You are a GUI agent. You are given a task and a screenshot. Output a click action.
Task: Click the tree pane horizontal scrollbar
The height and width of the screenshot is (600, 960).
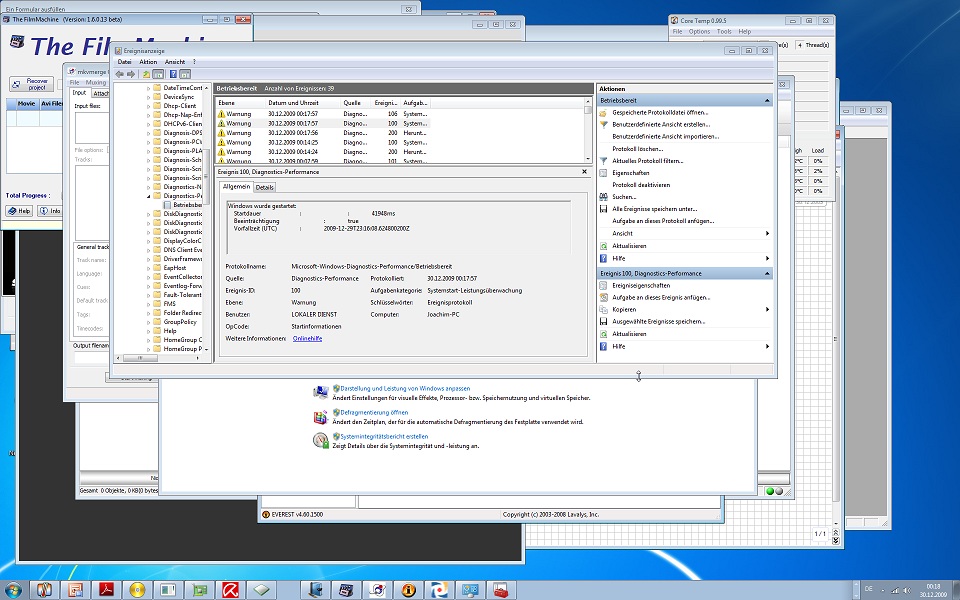(159, 358)
